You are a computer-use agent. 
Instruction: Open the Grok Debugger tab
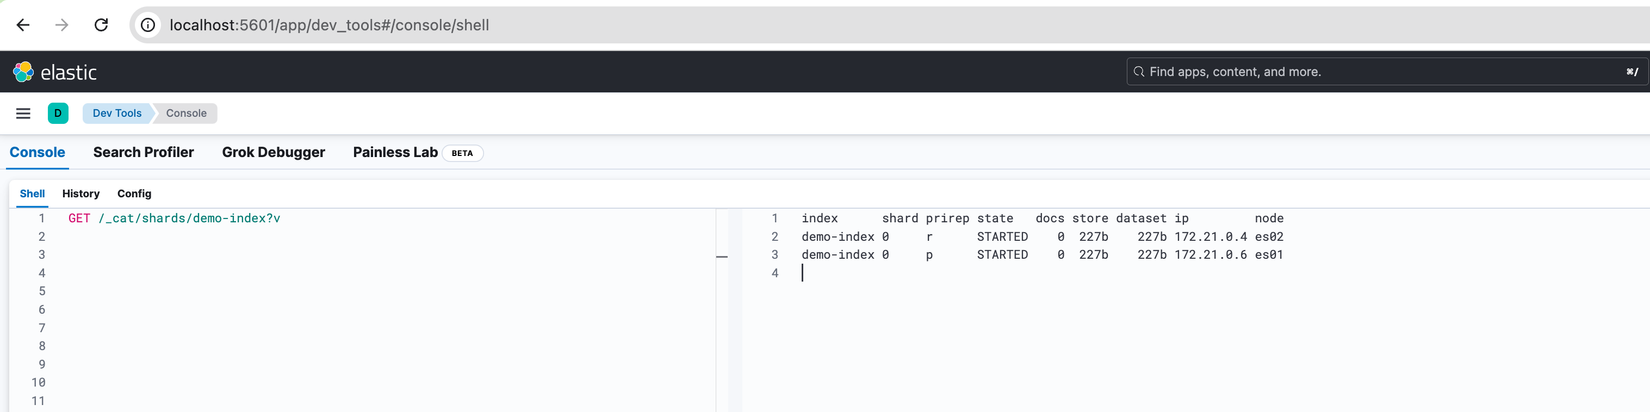click(273, 153)
